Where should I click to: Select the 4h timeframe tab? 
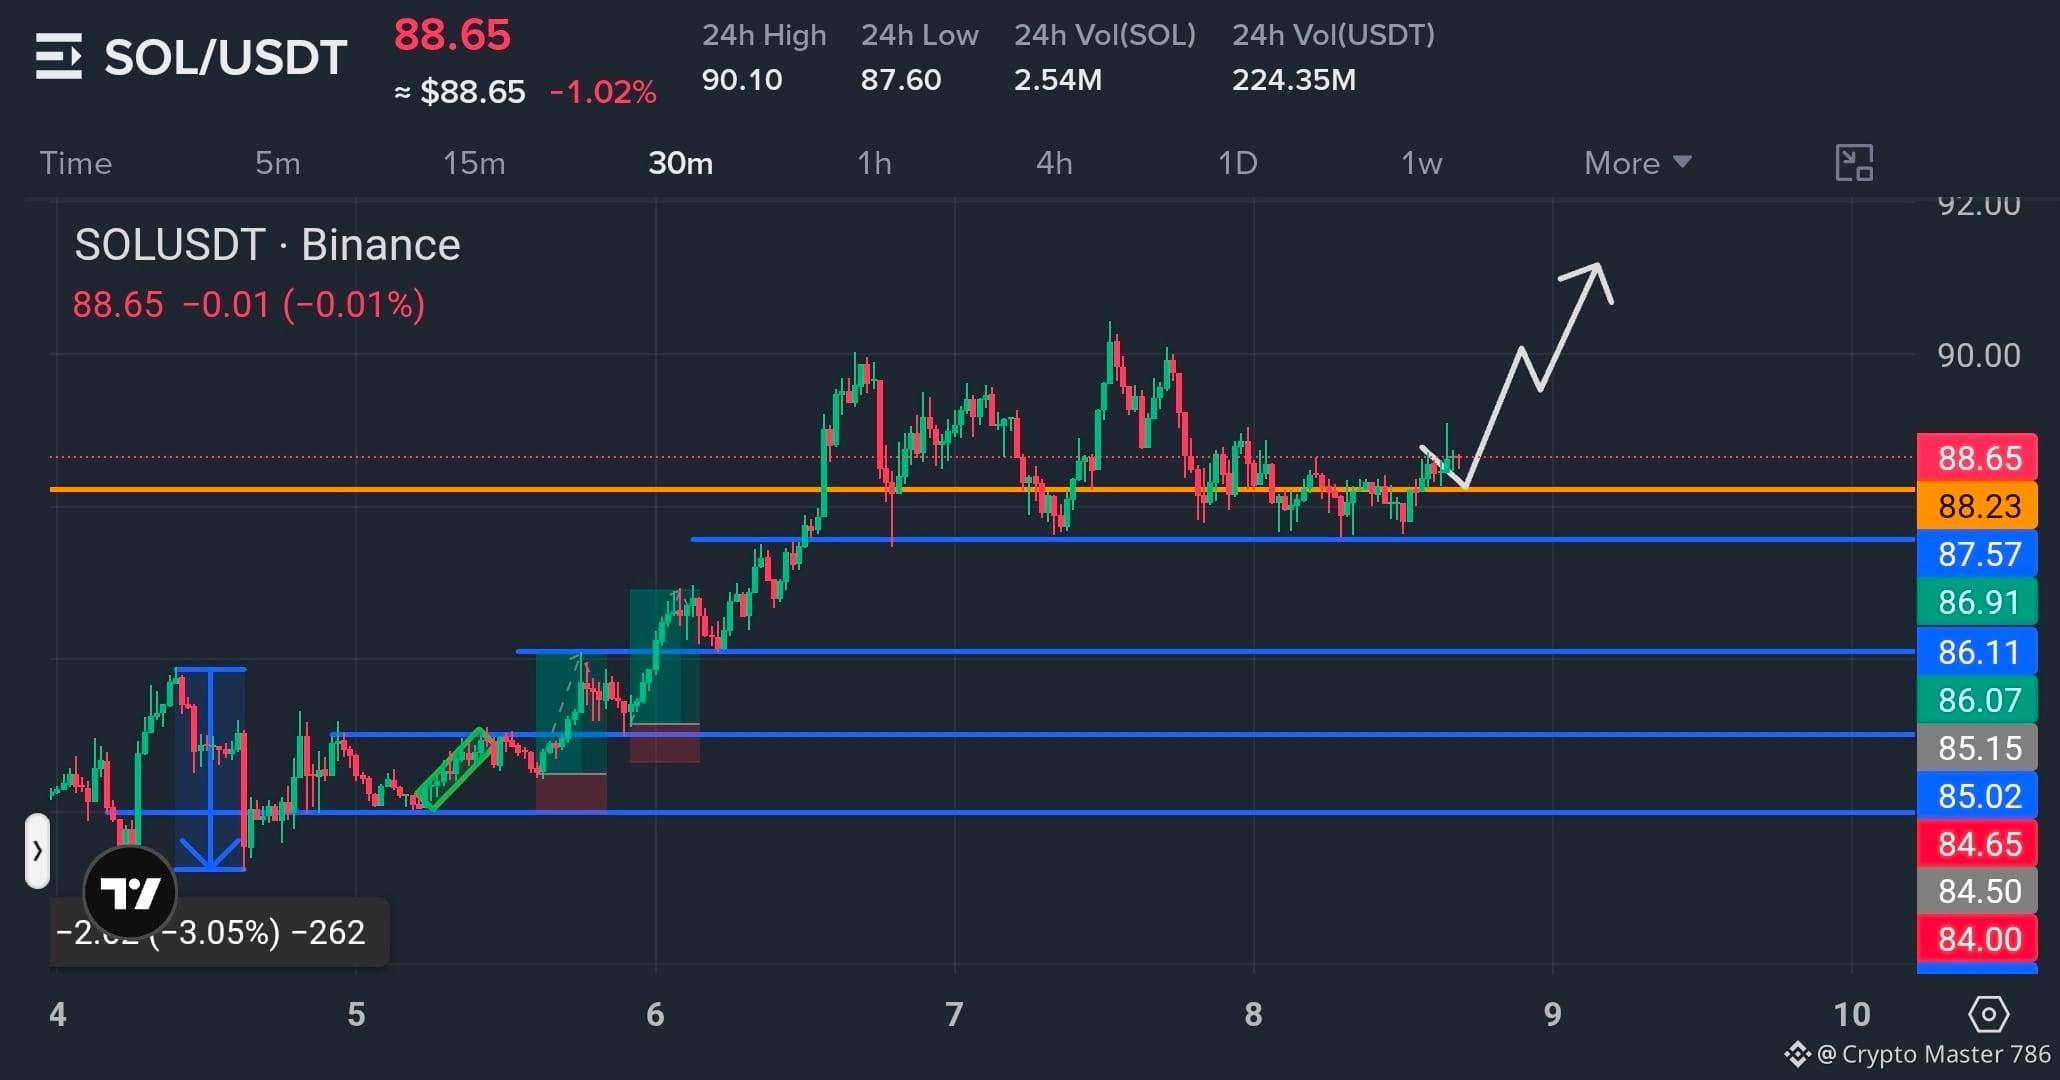[1054, 163]
